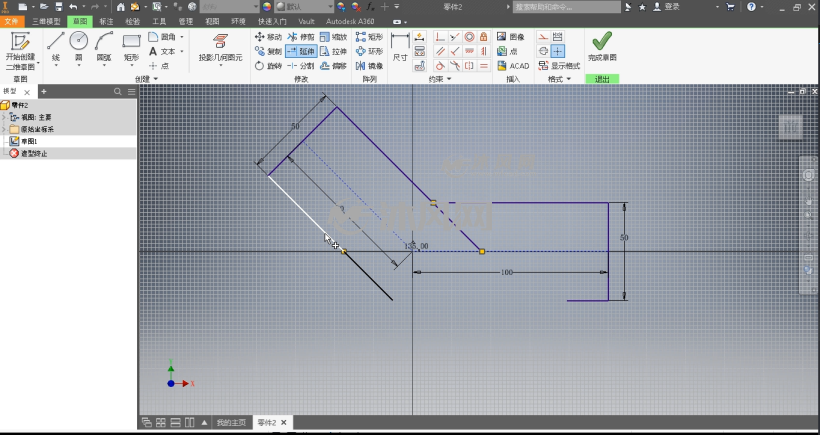Apply the Fix (lock) constraint icon

(484, 37)
